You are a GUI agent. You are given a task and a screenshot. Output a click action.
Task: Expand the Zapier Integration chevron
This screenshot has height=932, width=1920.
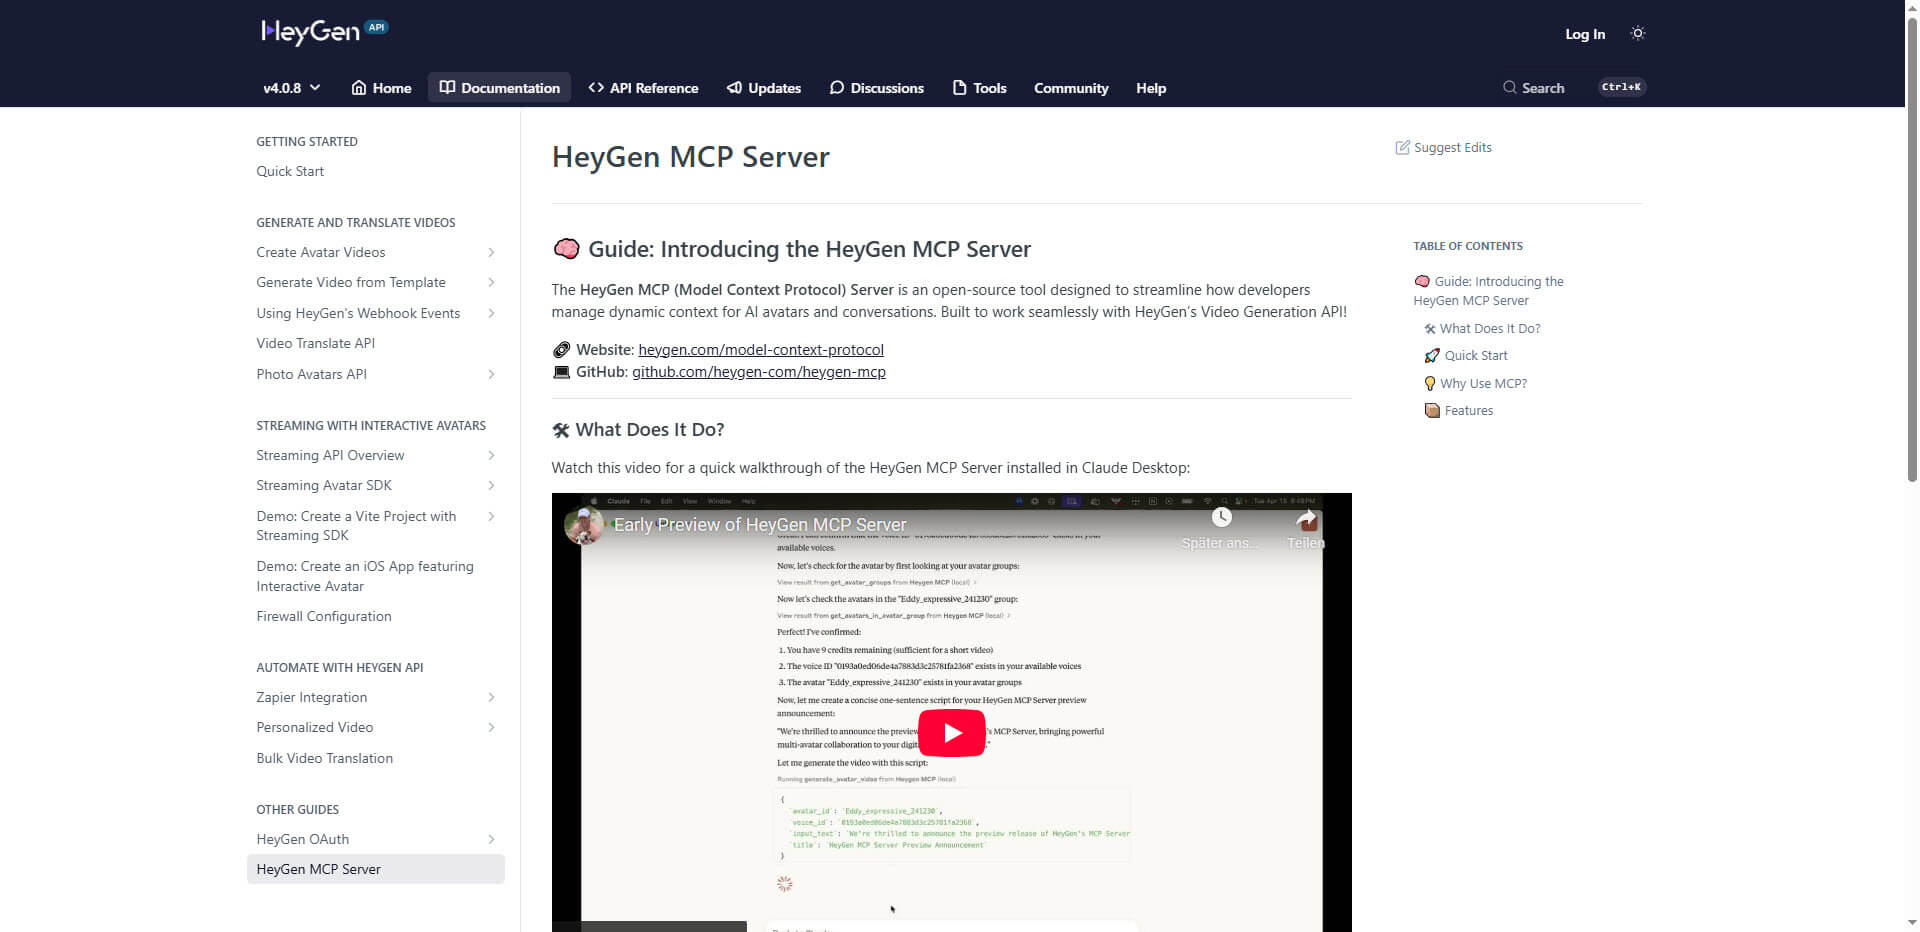(491, 698)
